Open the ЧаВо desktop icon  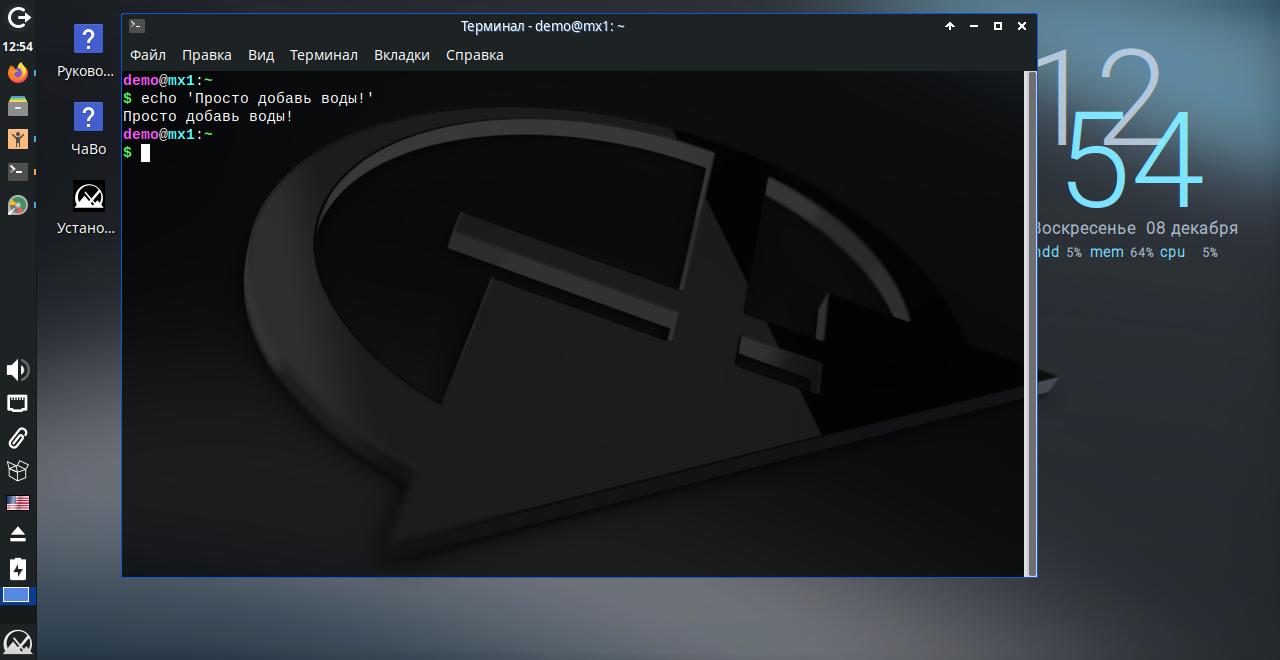point(88,130)
